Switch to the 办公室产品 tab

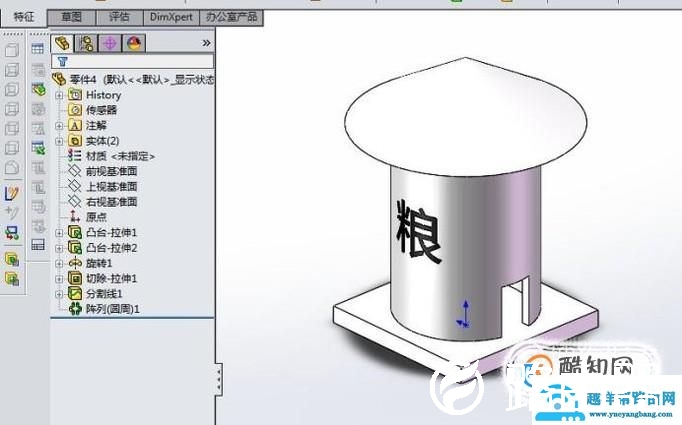pyautogui.click(x=231, y=17)
